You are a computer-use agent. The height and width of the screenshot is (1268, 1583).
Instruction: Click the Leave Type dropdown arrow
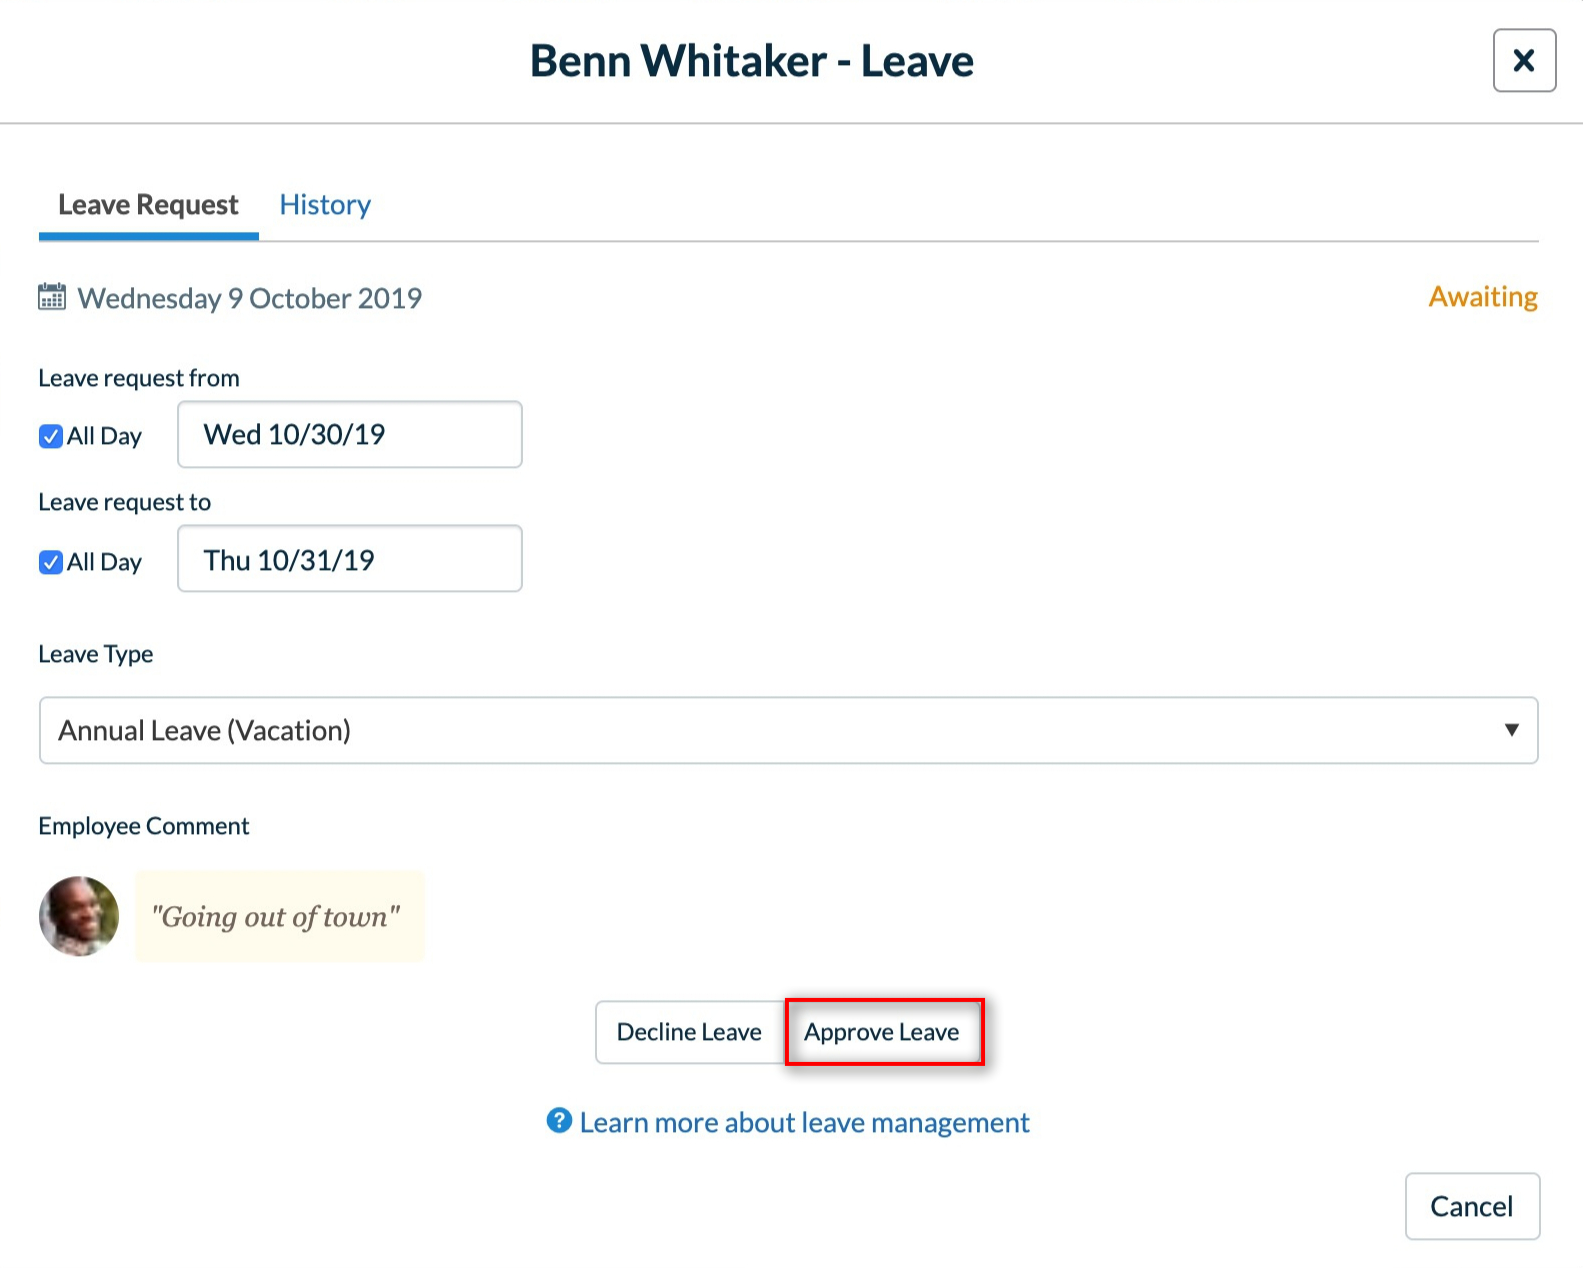[x=1511, y=730]
